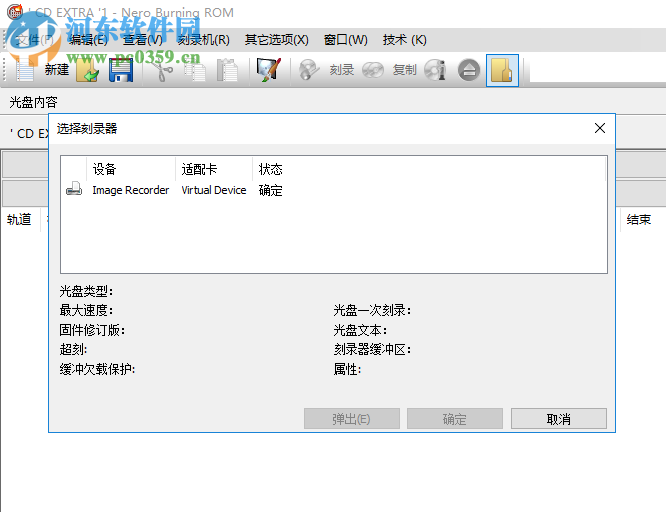666x512 pixels.
Task: Open the 窗口(W) menu
Action: click(x=345, y=40)
